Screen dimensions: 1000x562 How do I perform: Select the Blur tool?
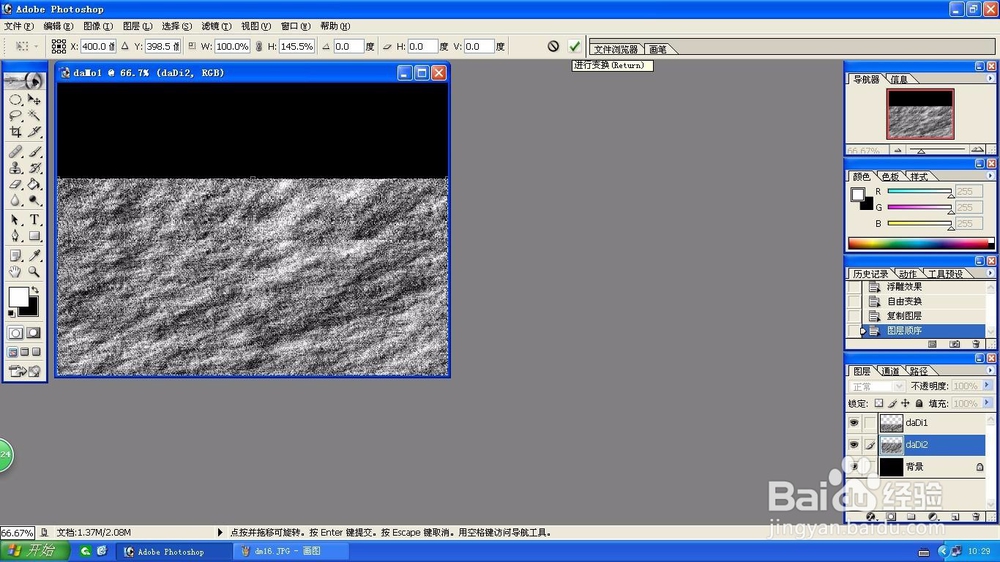pyautogui.click(x=16, y=200)
